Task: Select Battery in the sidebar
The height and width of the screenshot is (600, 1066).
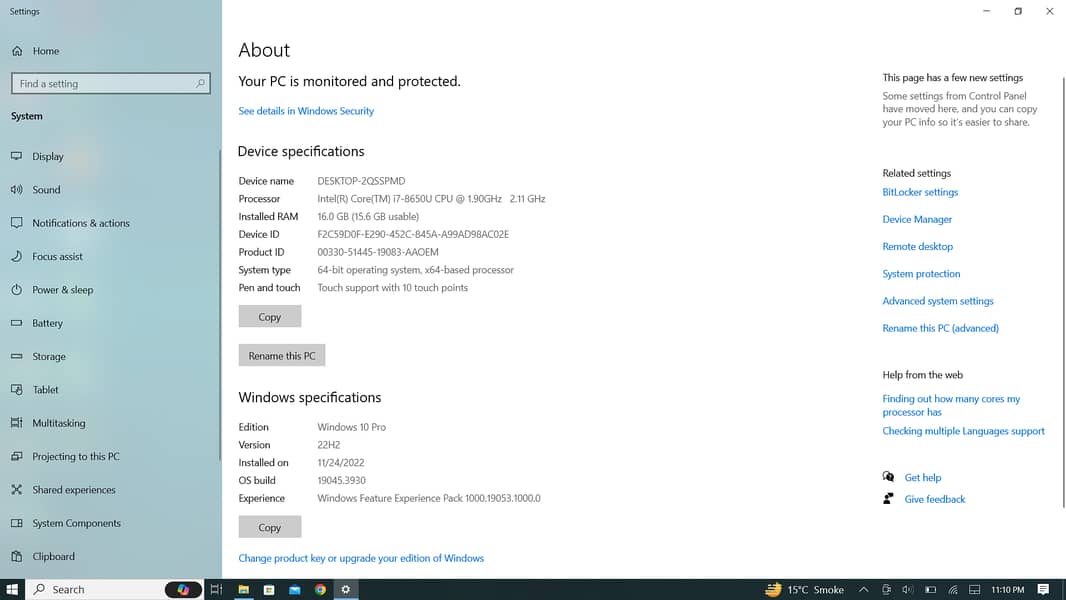Action: tap(47, 323)
